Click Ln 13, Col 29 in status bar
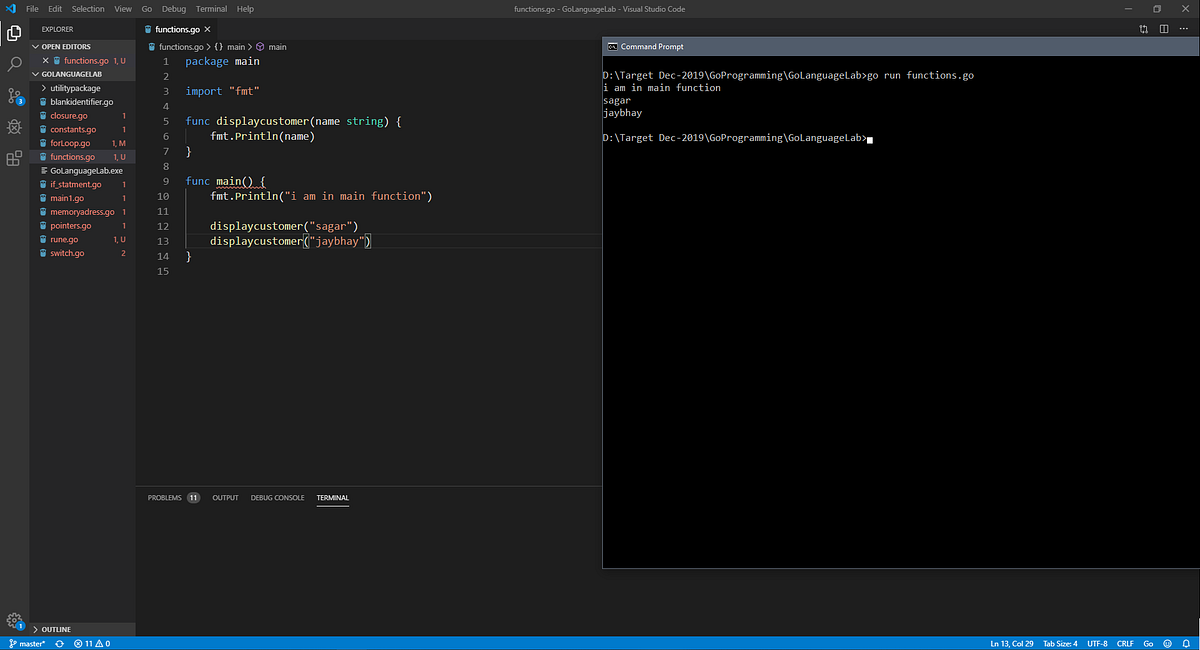 coord(1011,644)
